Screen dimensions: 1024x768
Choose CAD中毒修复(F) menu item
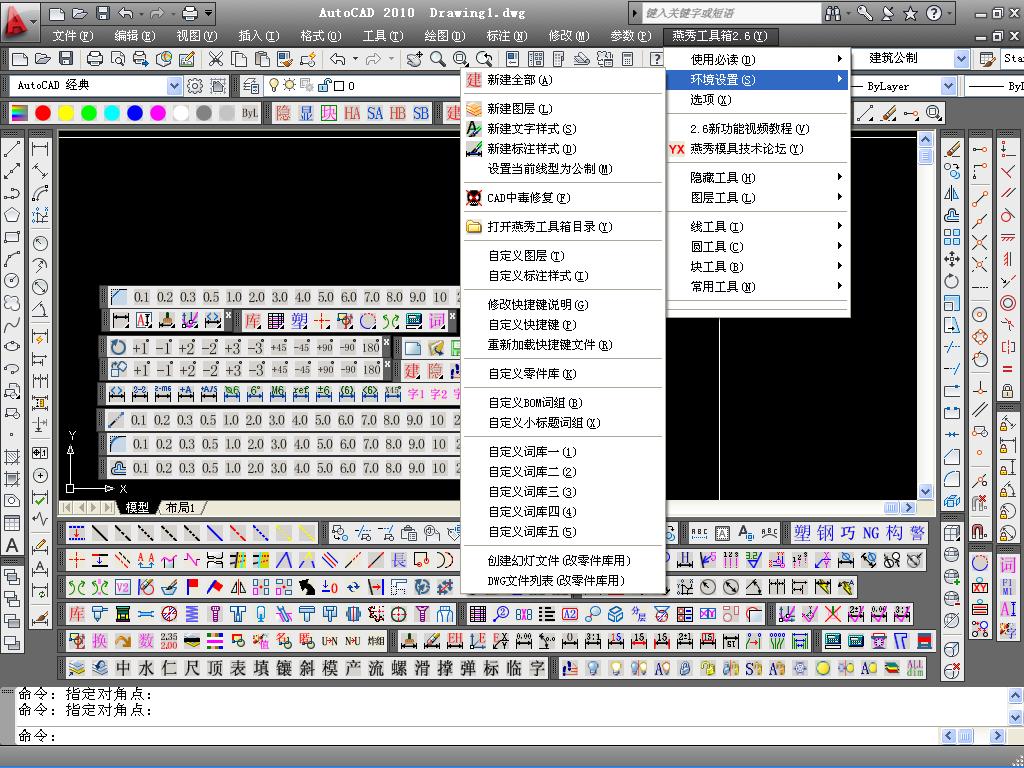[562, 197]
